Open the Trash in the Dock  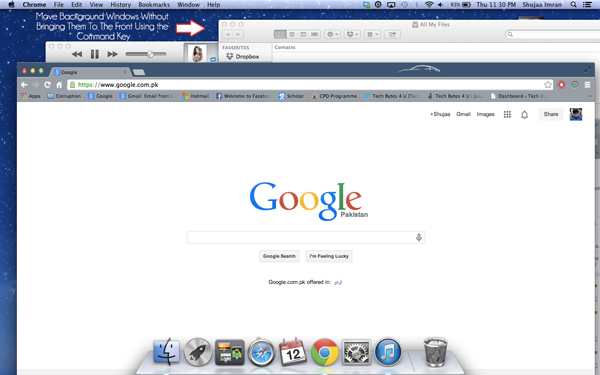[435, 352]
